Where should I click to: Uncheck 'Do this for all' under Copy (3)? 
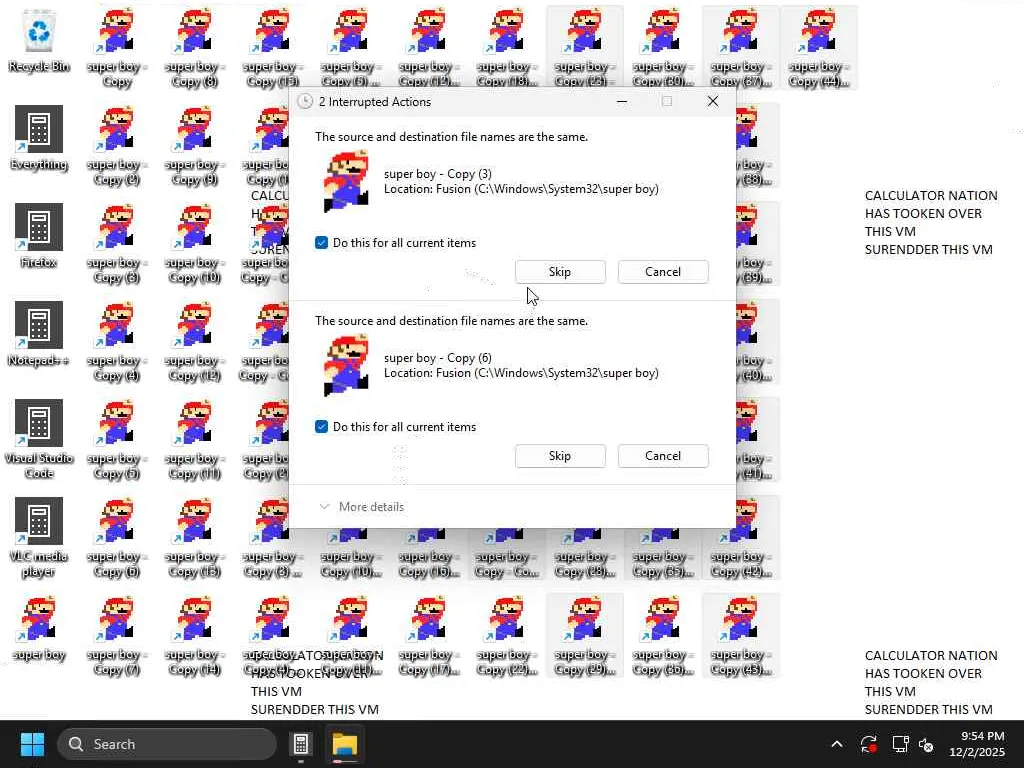(321, 243)
